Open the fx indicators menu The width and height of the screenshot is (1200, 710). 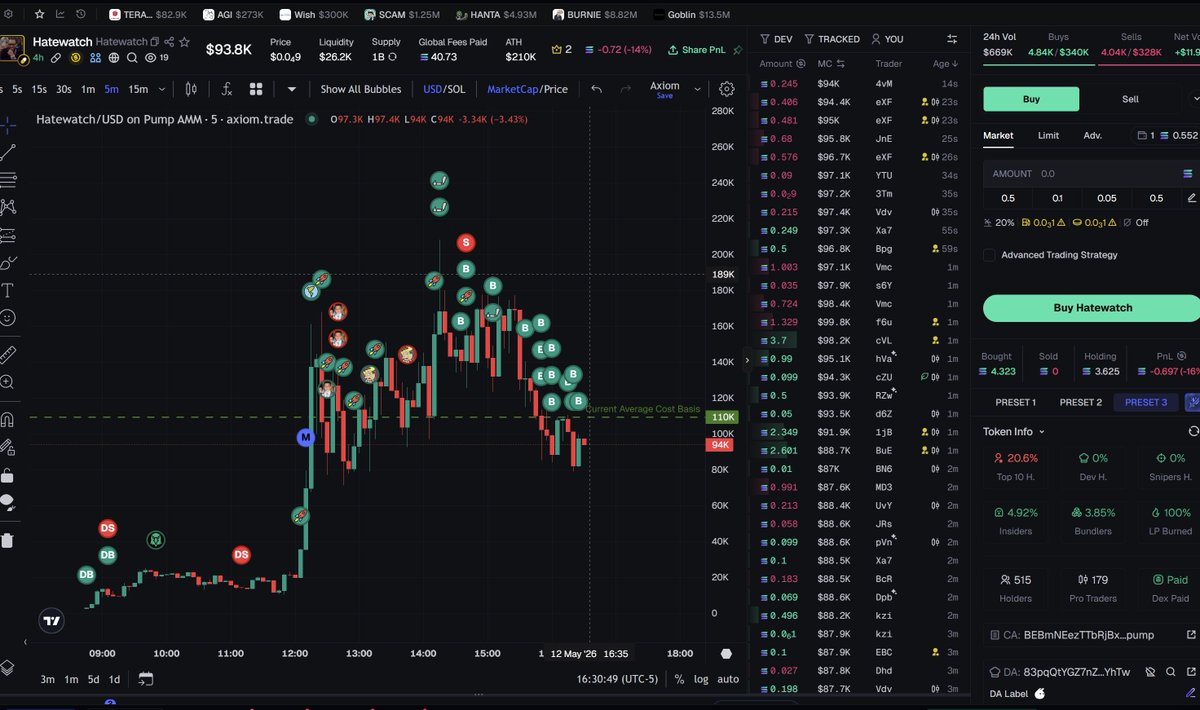click(x=227, y=89)
